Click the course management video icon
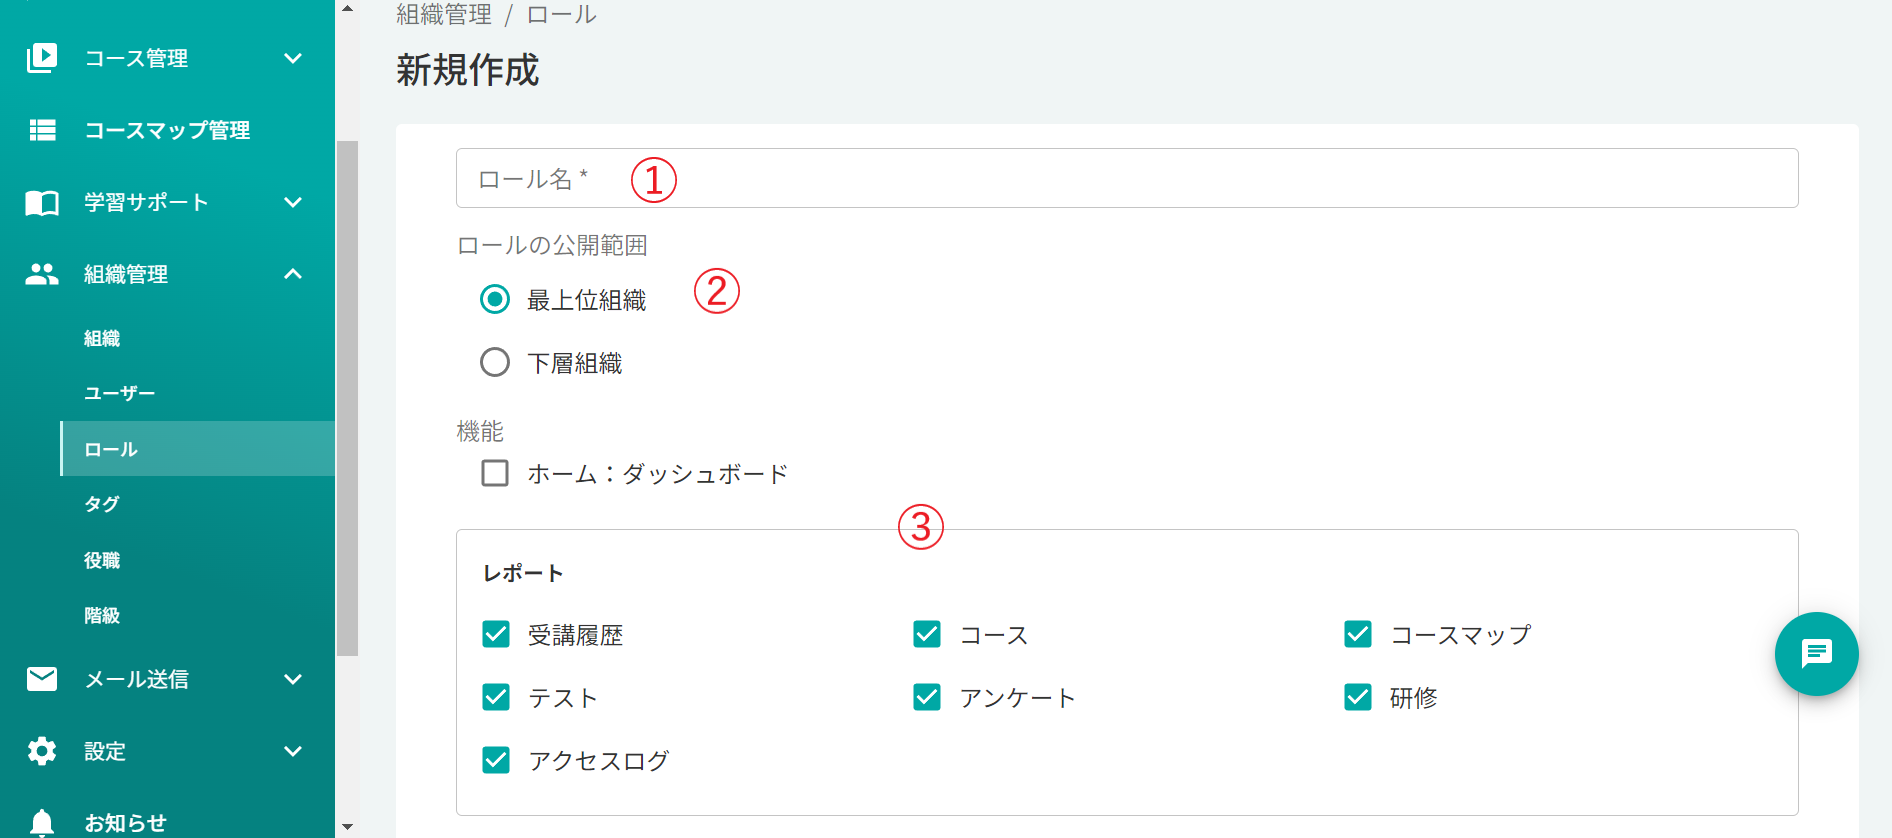The height and width of the screenshot is (838, 1892). [42, 58]
